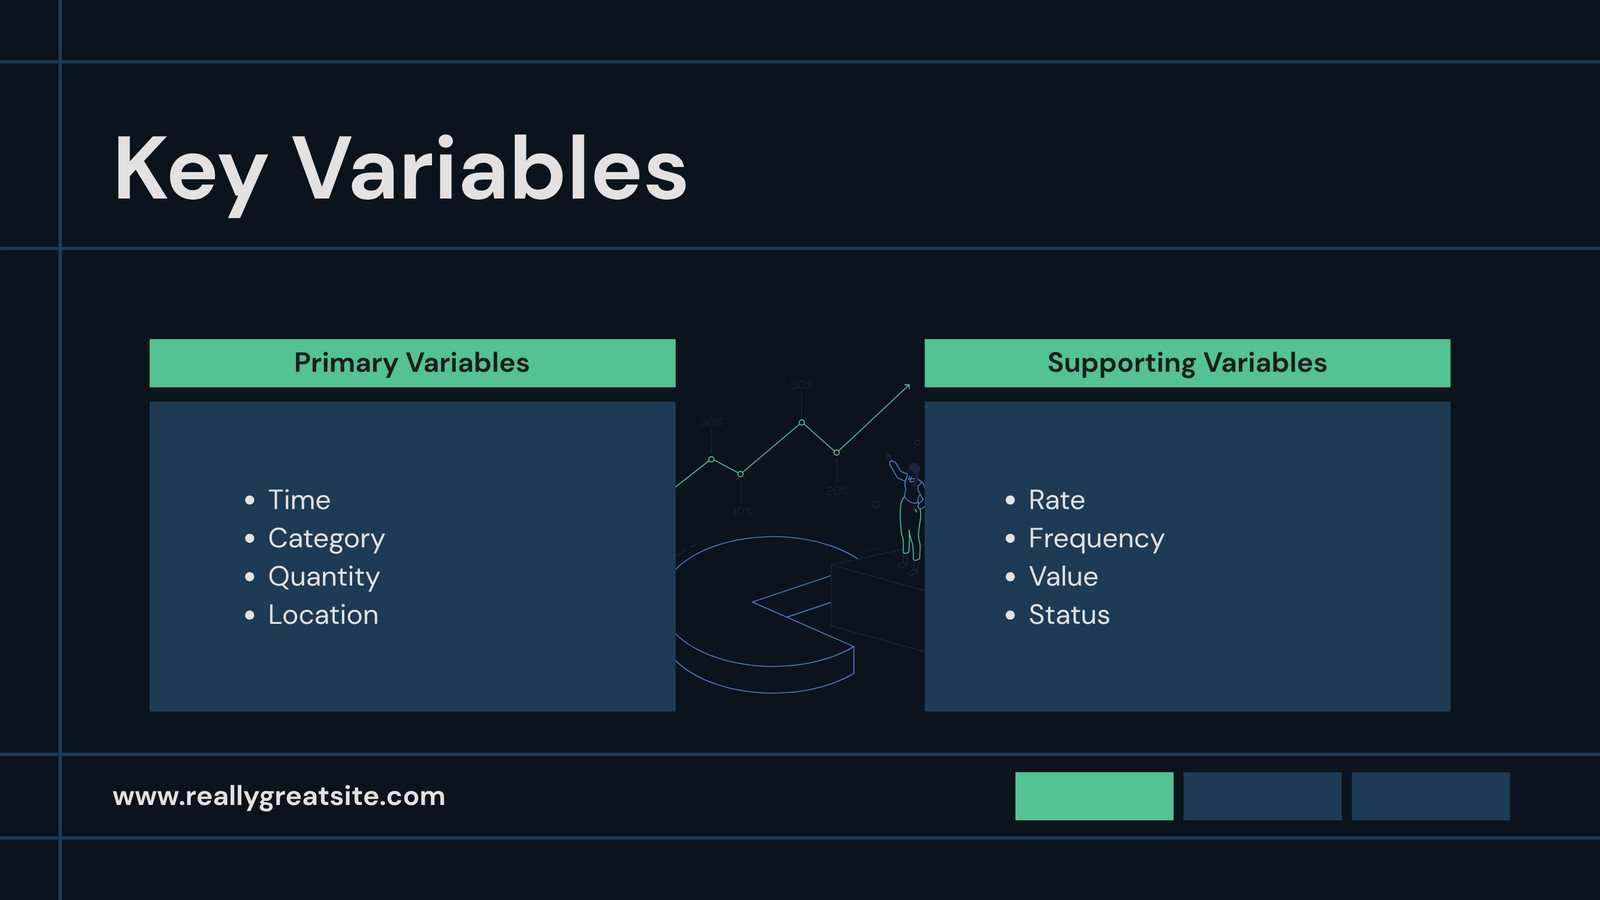This screenshot has width=1600, height=900.
Task: Click the line graph arrow illustration
Action: tap(793, 435)
